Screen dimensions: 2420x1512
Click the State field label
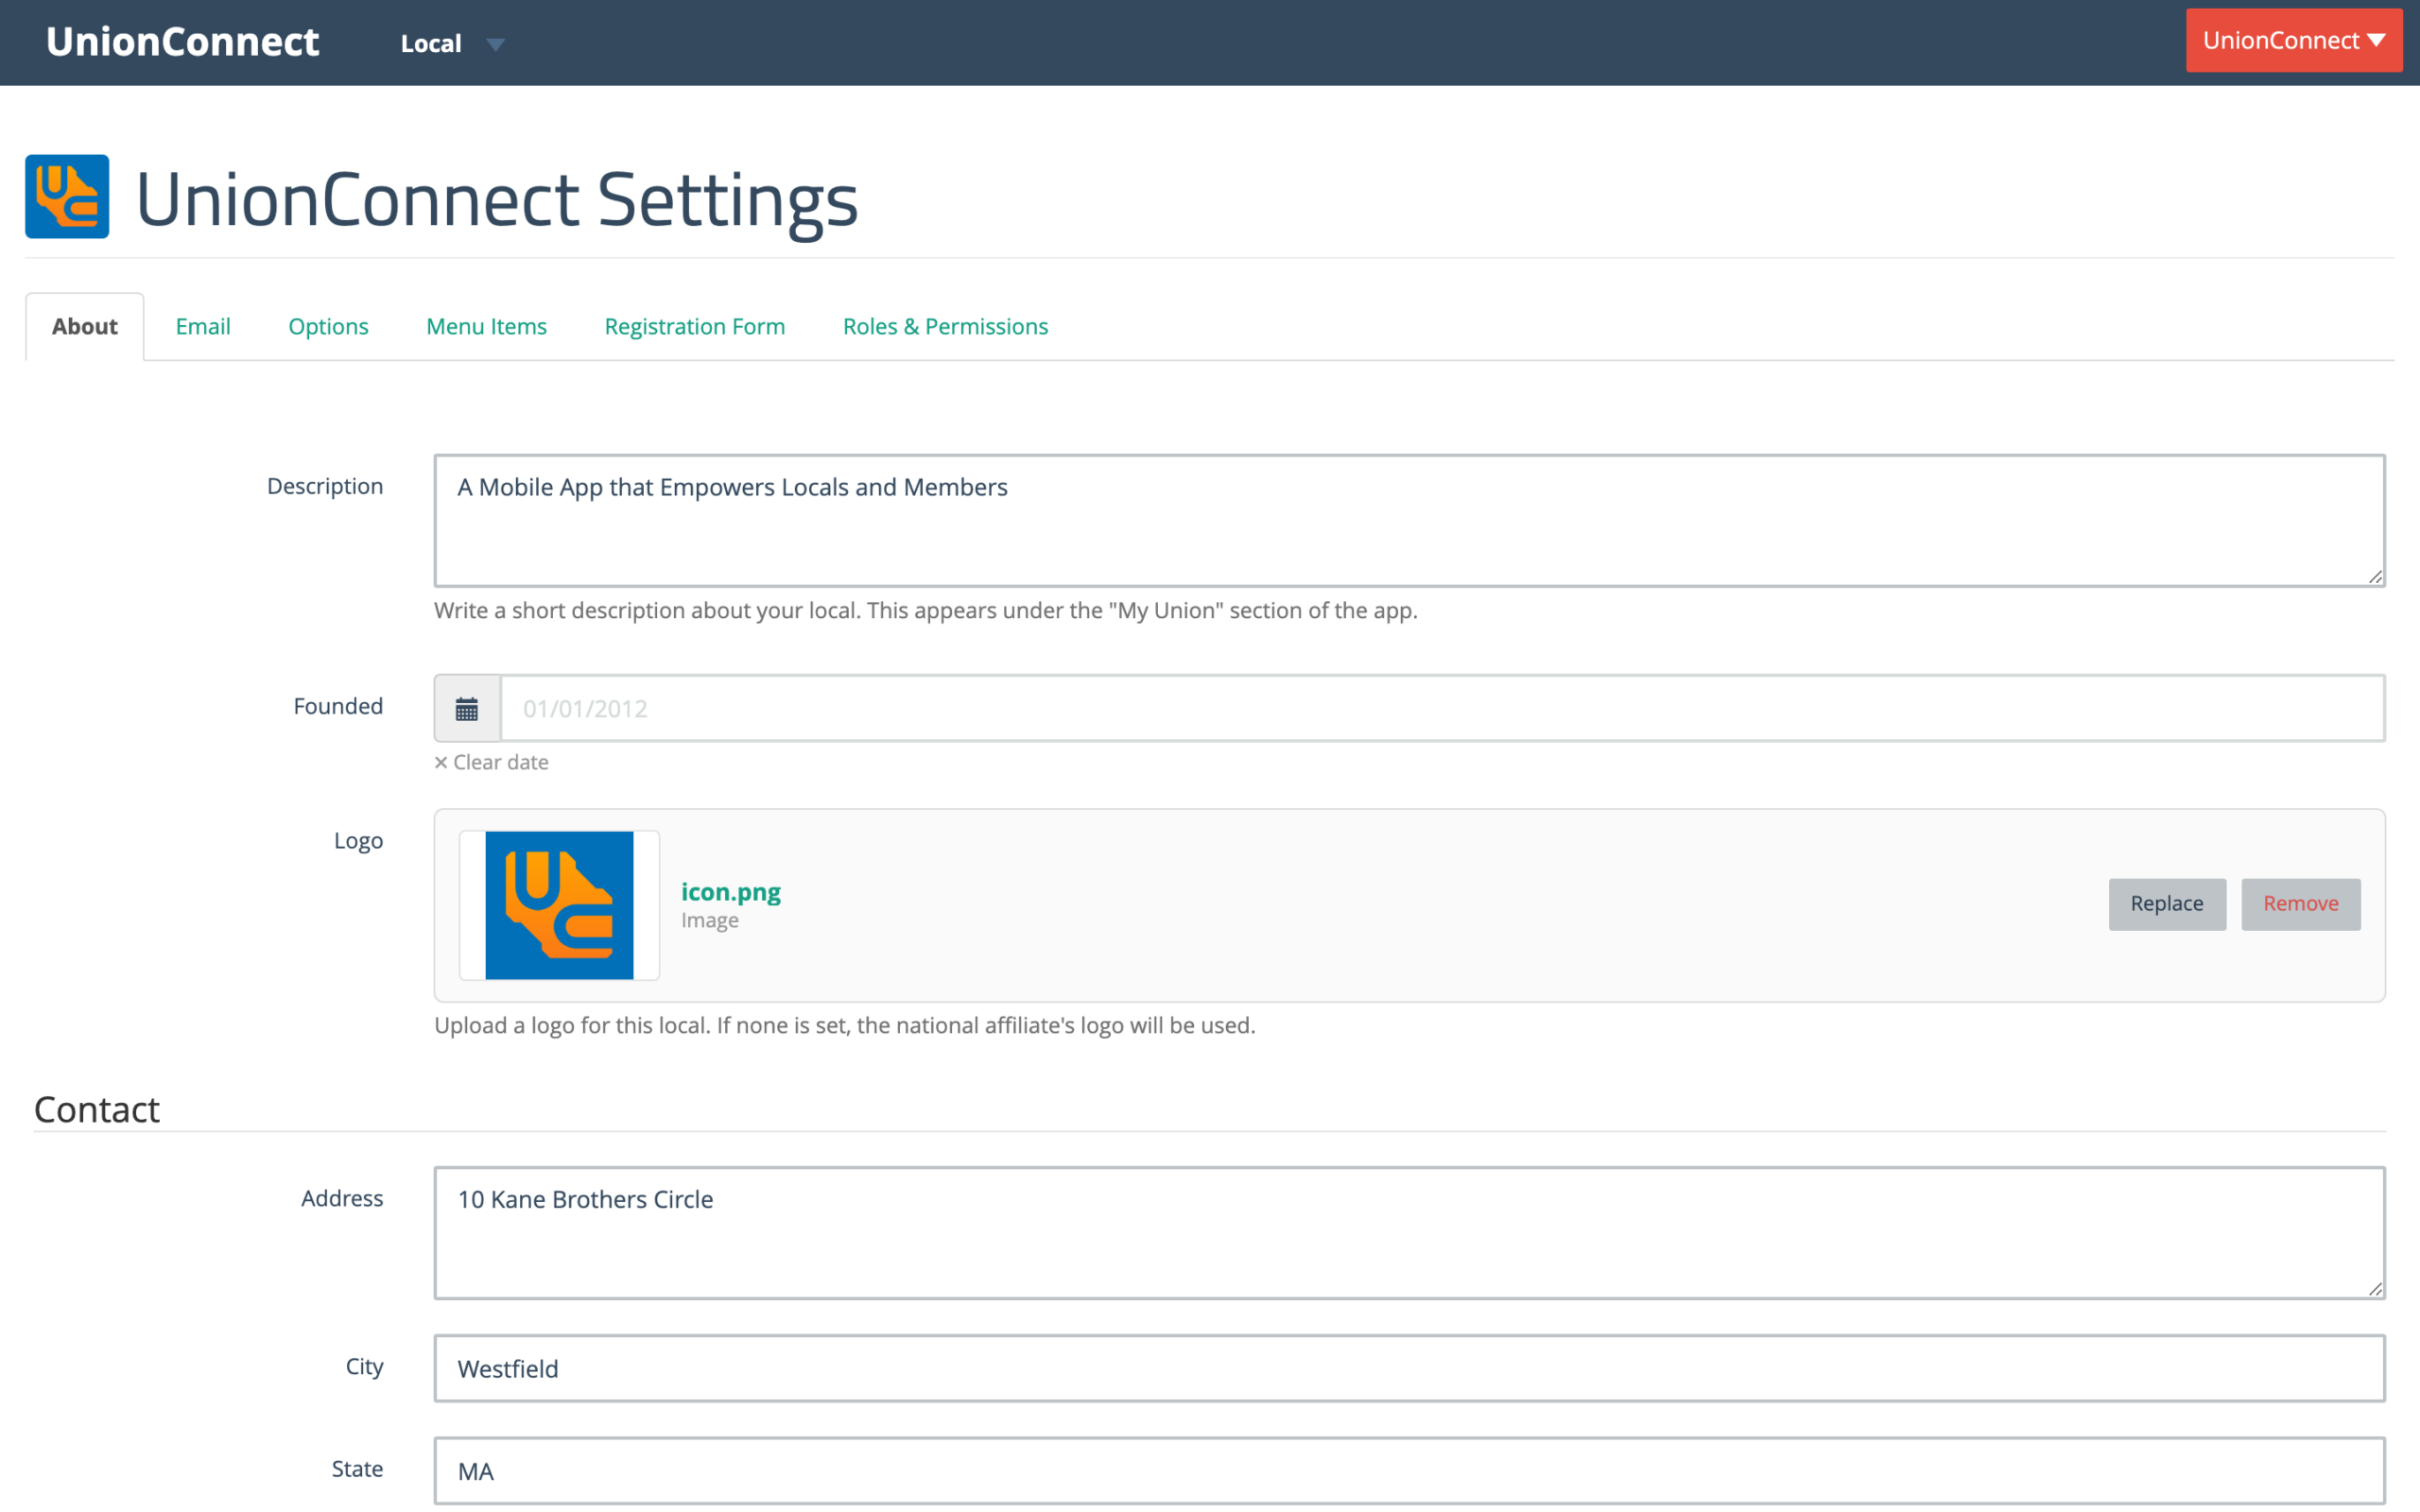[357, 1469]
